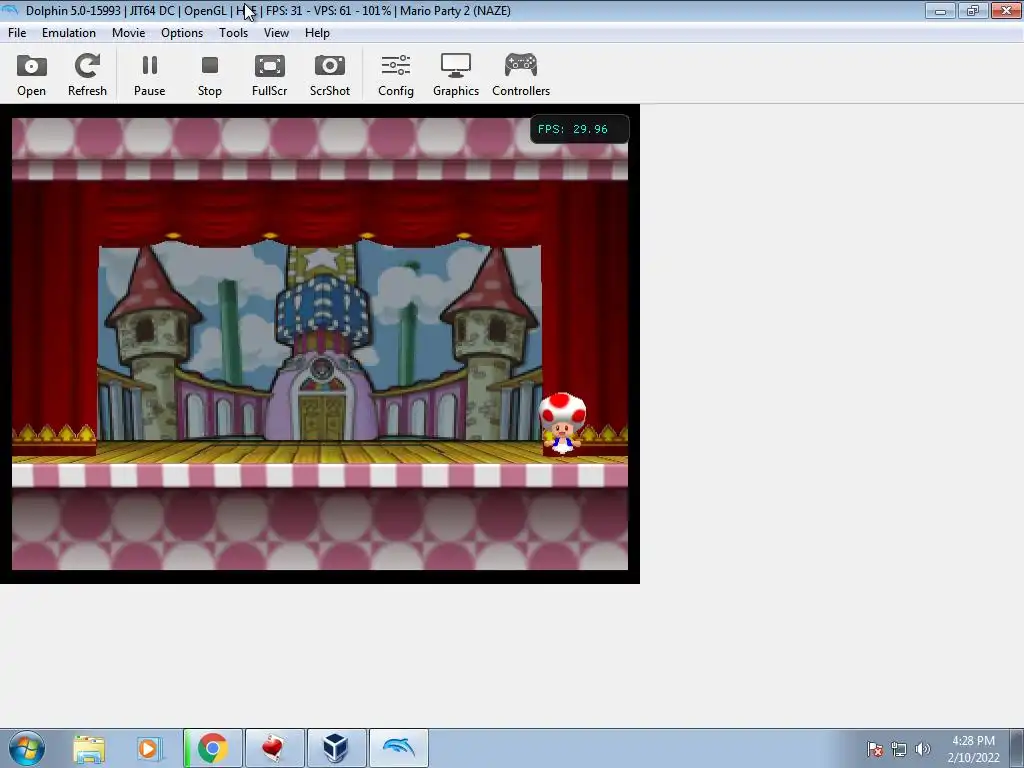1024x768 pixels.
Task: Select the Dolphin emulator taskbar button
Action: pyautogui.click(x=398, y=748)
